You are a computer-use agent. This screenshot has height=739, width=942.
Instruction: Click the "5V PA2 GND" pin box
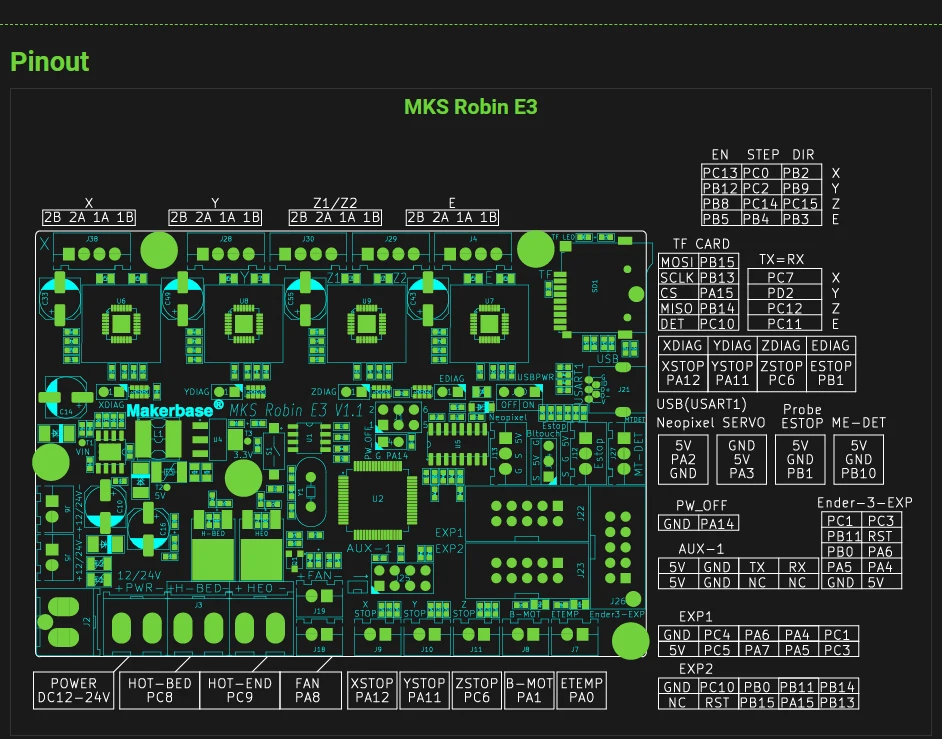[683, 460]
